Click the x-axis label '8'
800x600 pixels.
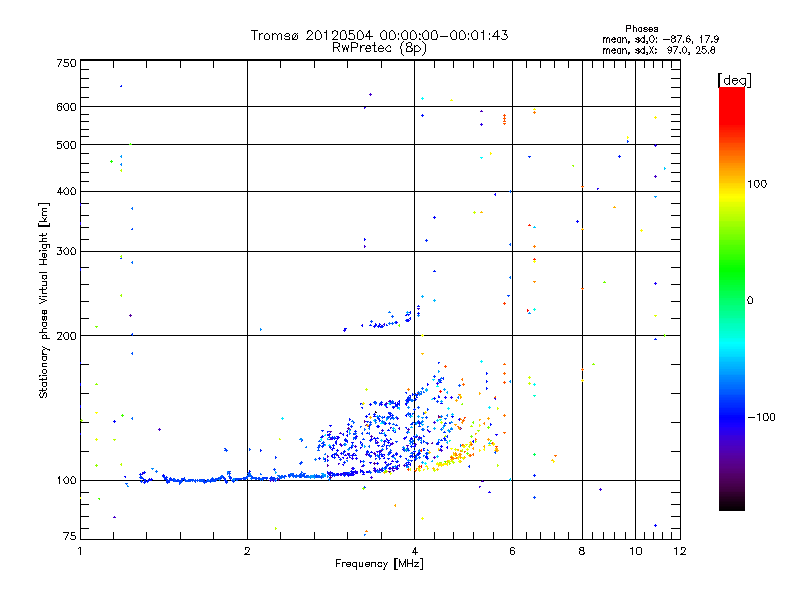click(x=582, y=551)
